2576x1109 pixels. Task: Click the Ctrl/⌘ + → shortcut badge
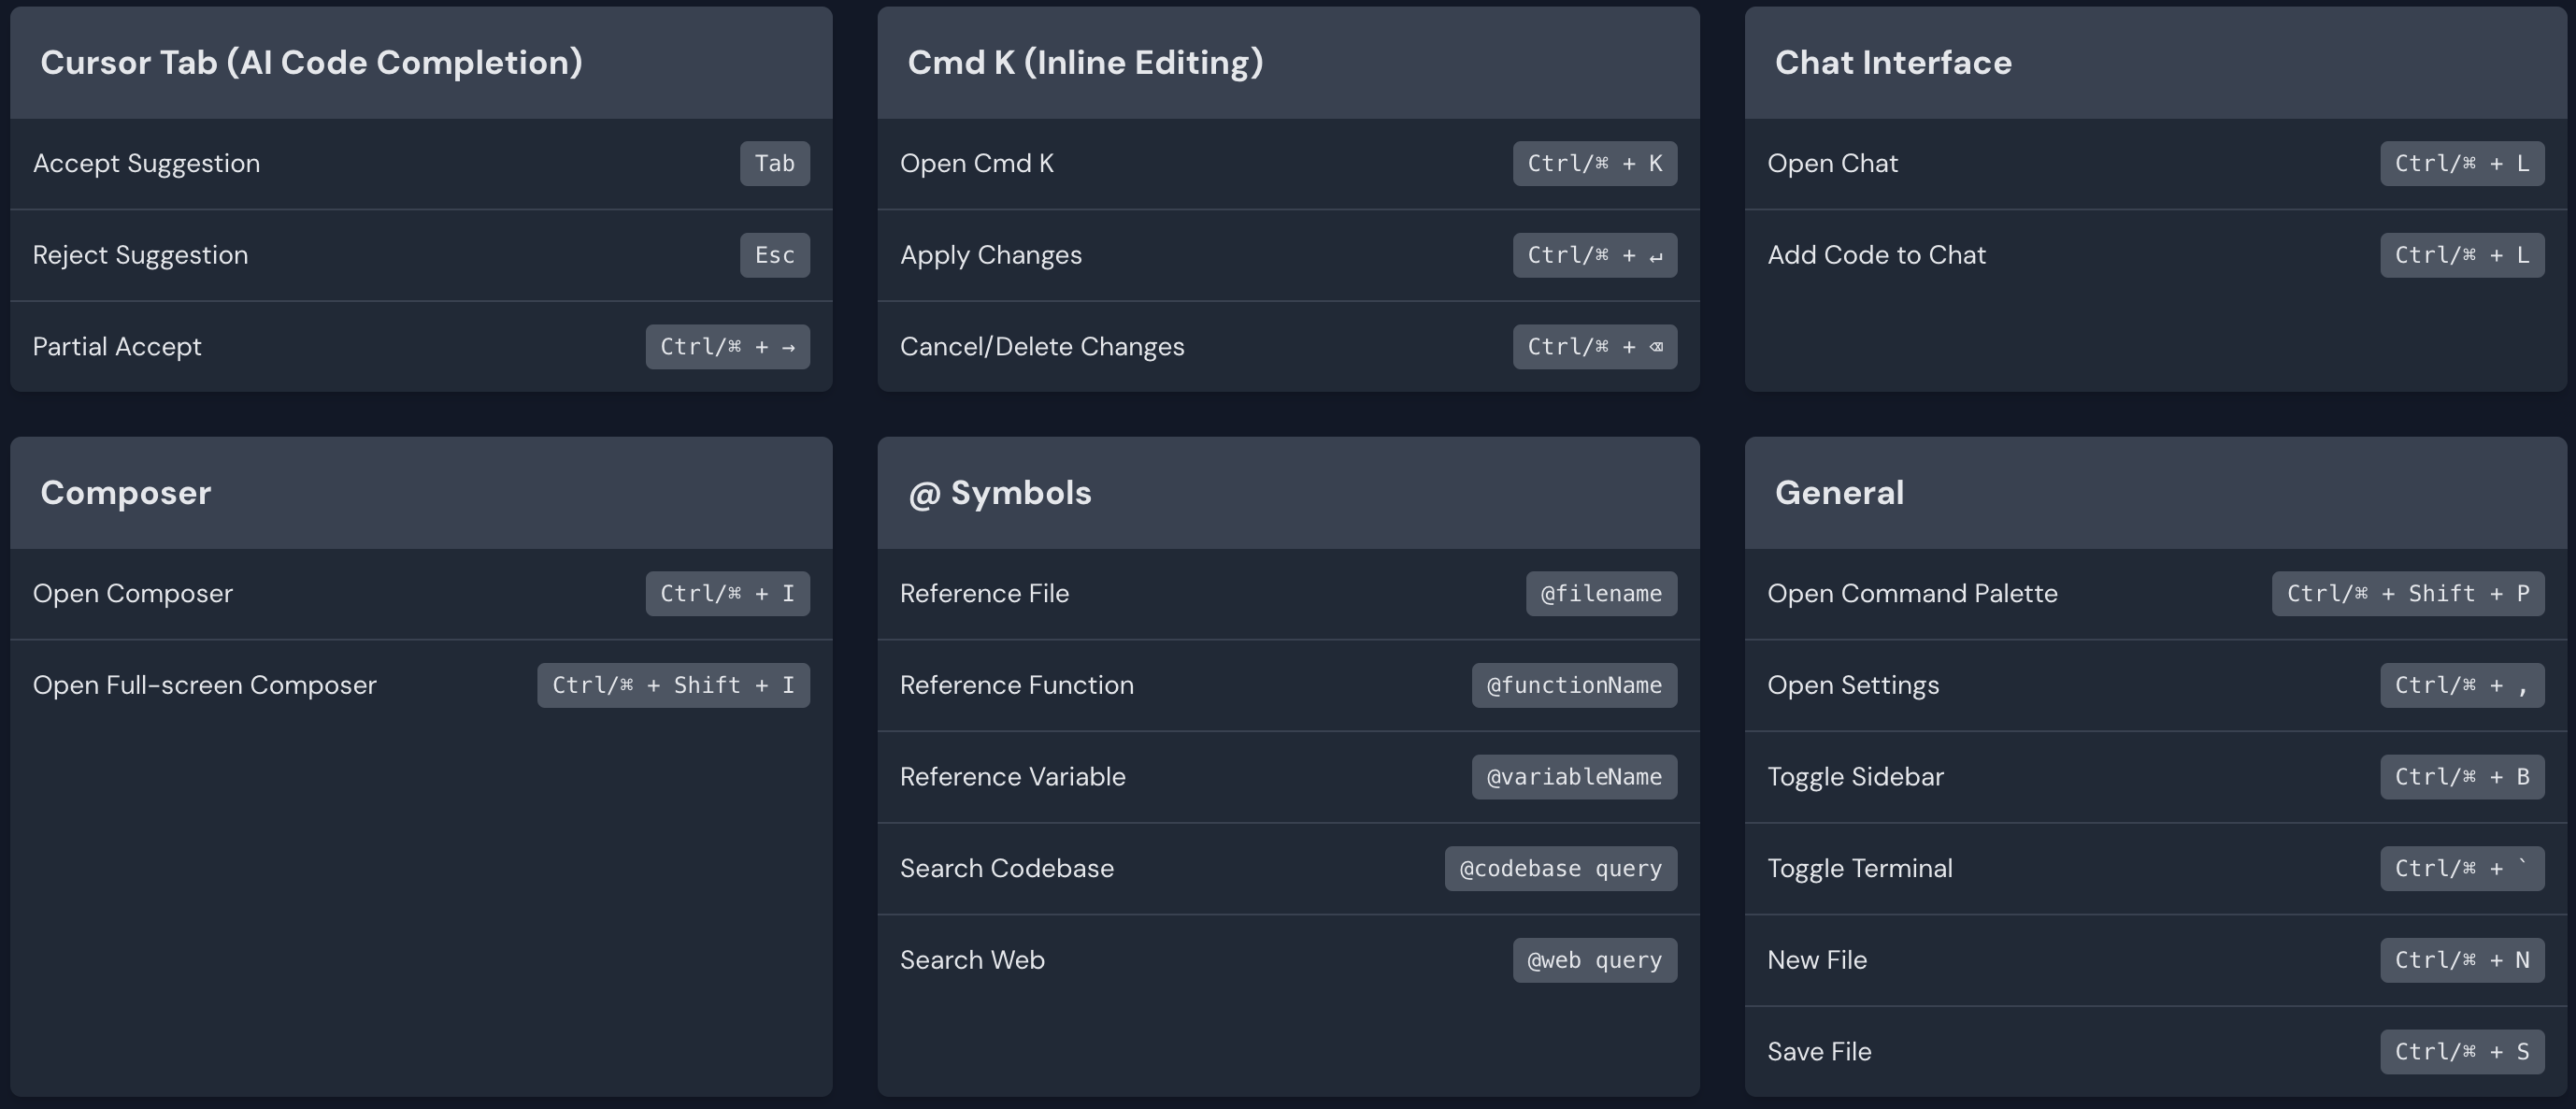pos(728,347)
